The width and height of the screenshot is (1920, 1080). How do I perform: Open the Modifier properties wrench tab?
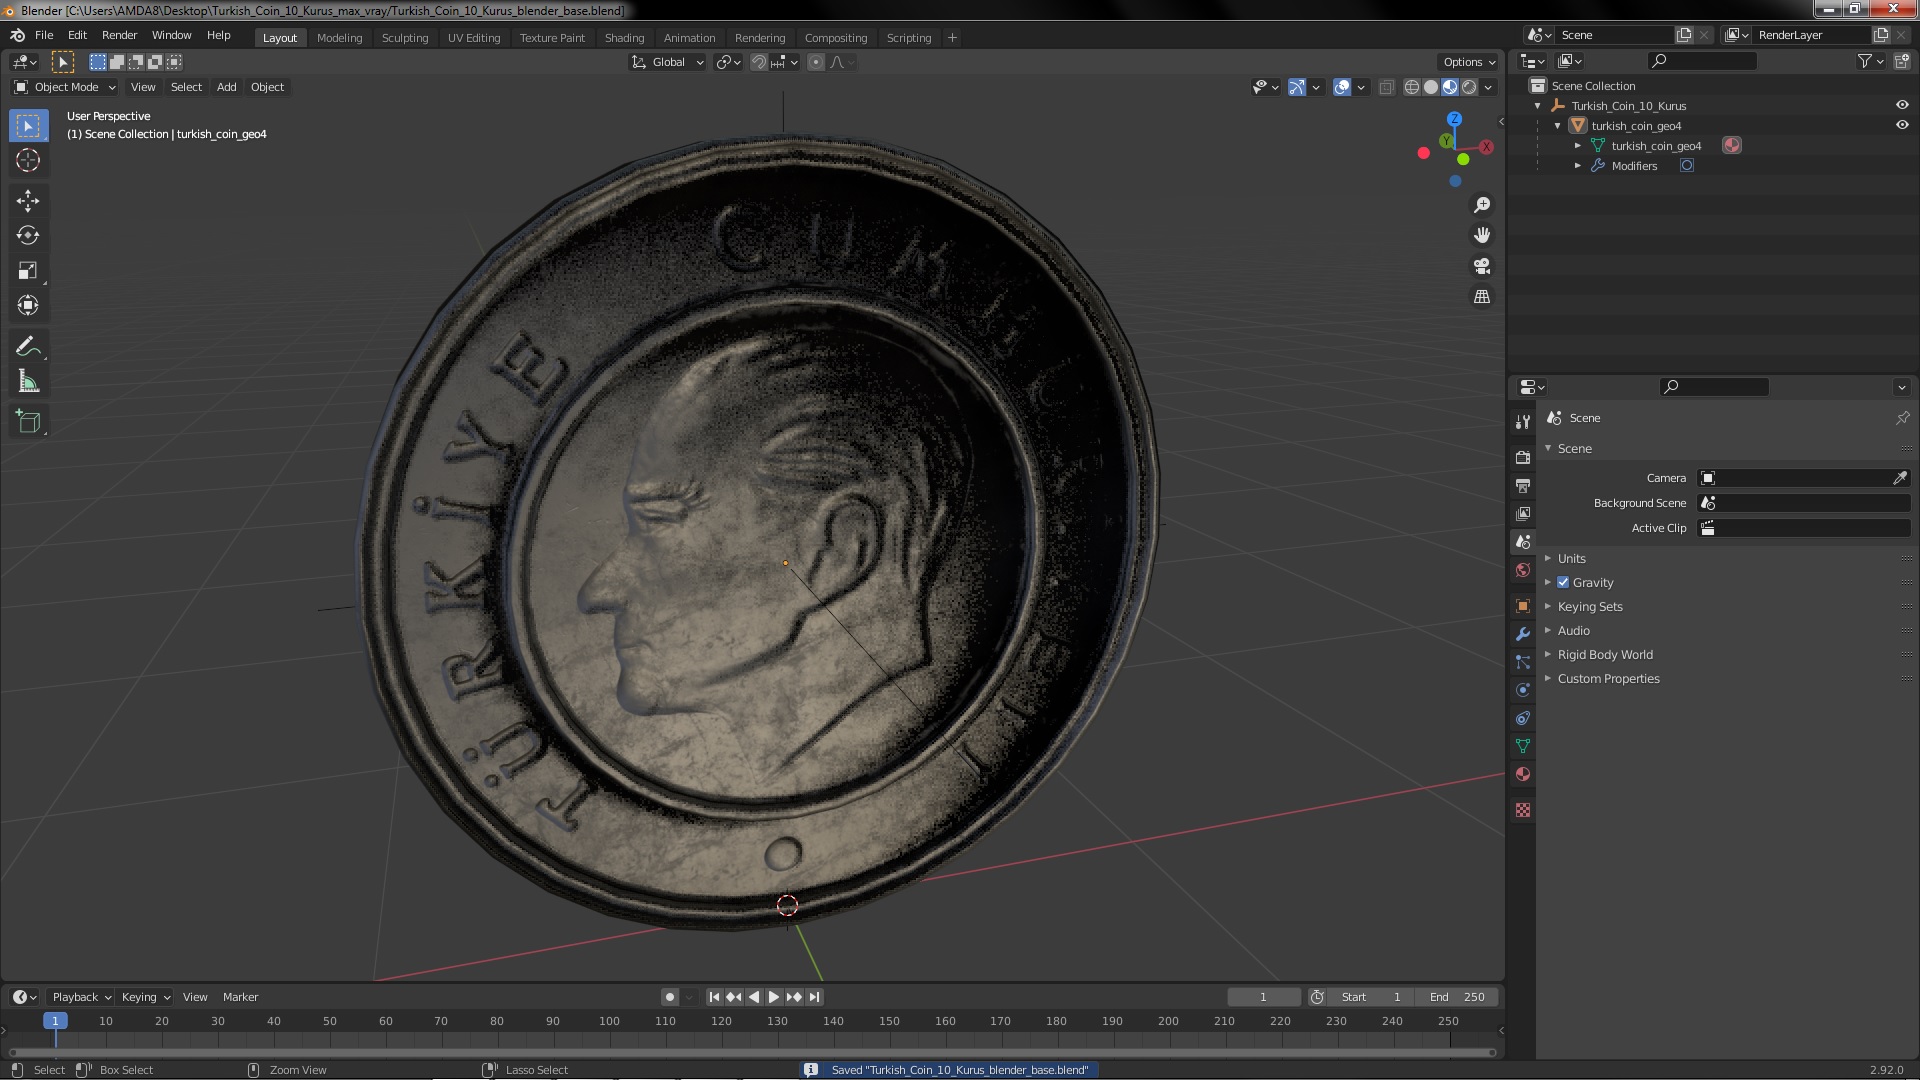[1523, 634]
